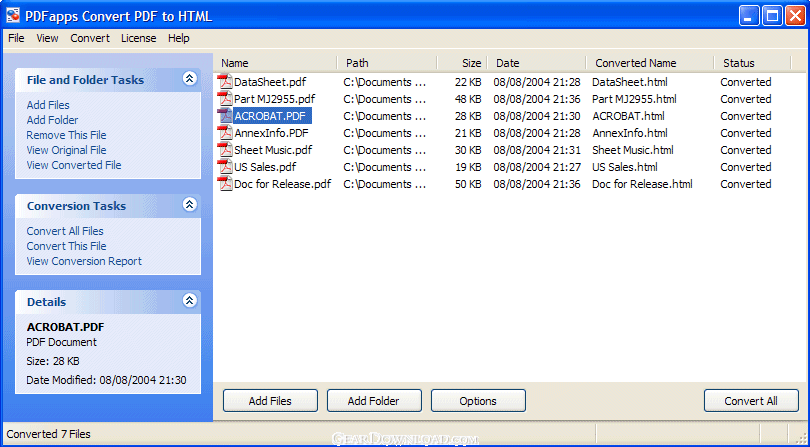The width and height of the screenshot is (810, 447).
Task: Open View Conversion Report link
Action: 84,261
